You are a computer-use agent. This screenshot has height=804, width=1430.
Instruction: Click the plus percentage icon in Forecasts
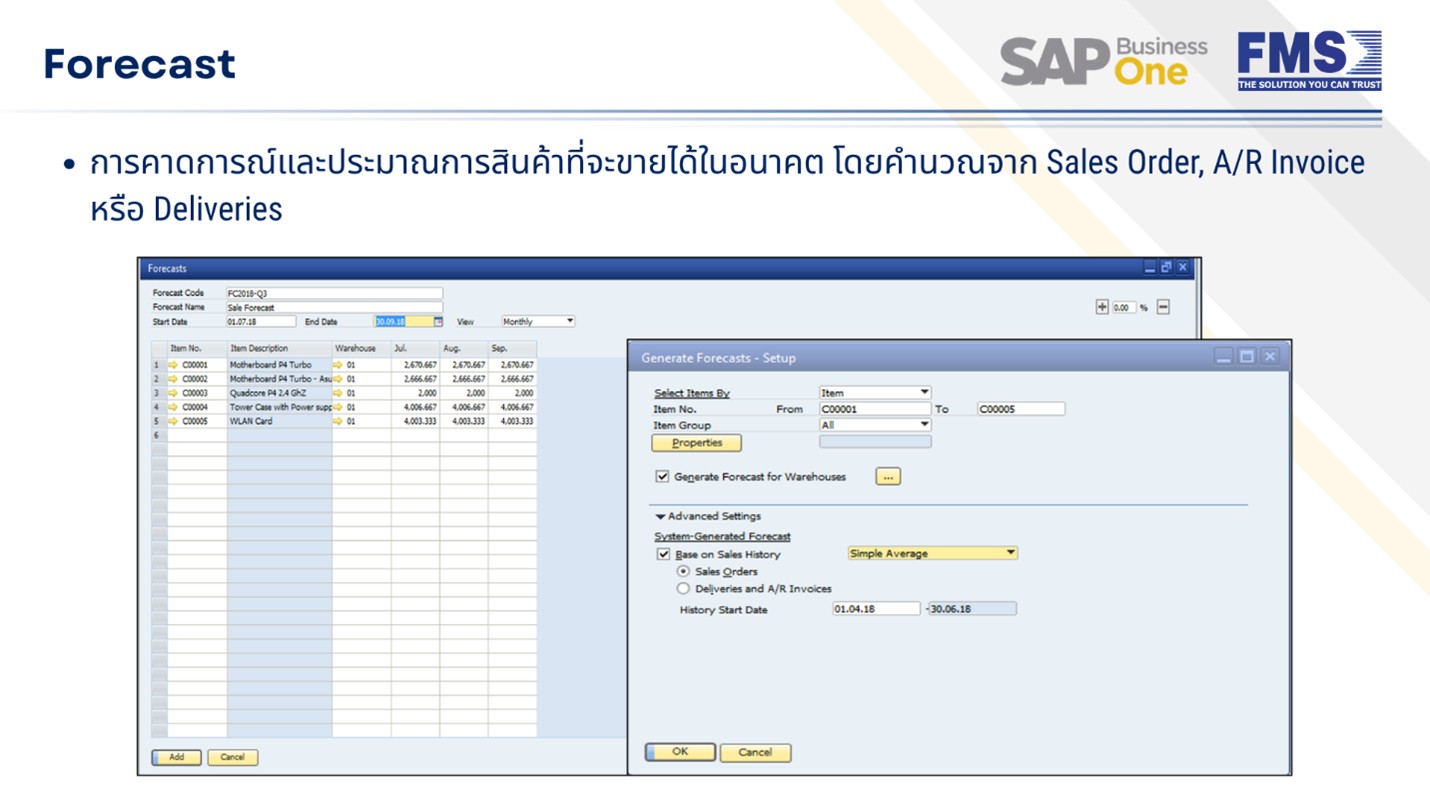click(1102, 307)
